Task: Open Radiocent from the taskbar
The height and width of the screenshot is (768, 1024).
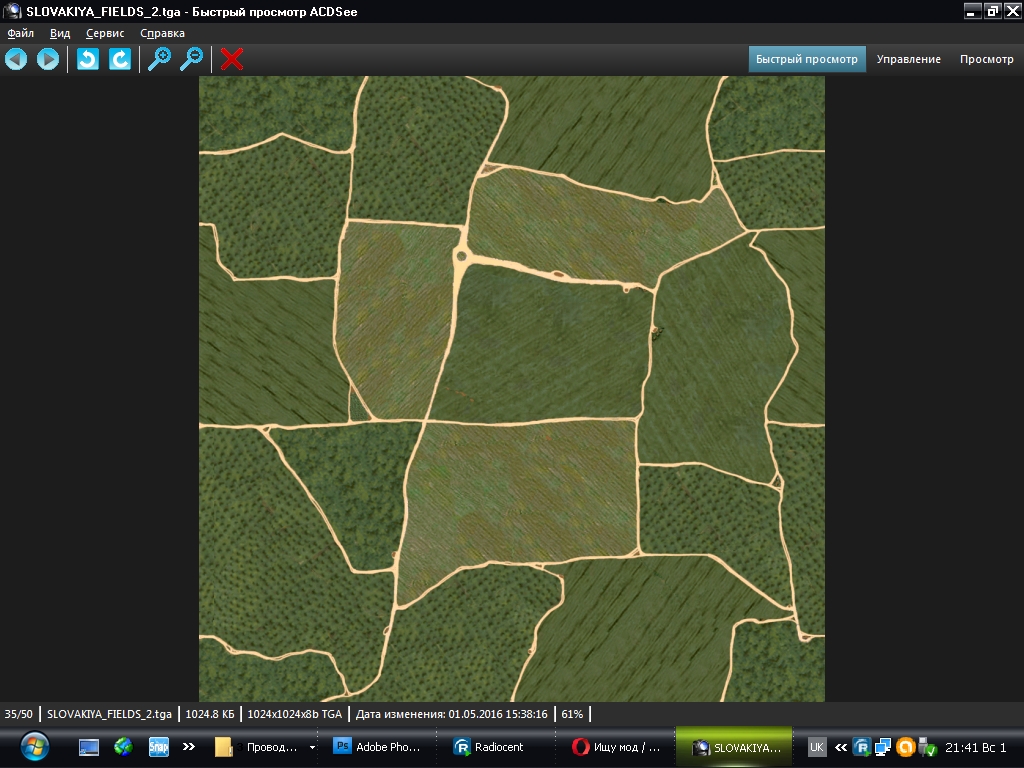Action: 490,747
